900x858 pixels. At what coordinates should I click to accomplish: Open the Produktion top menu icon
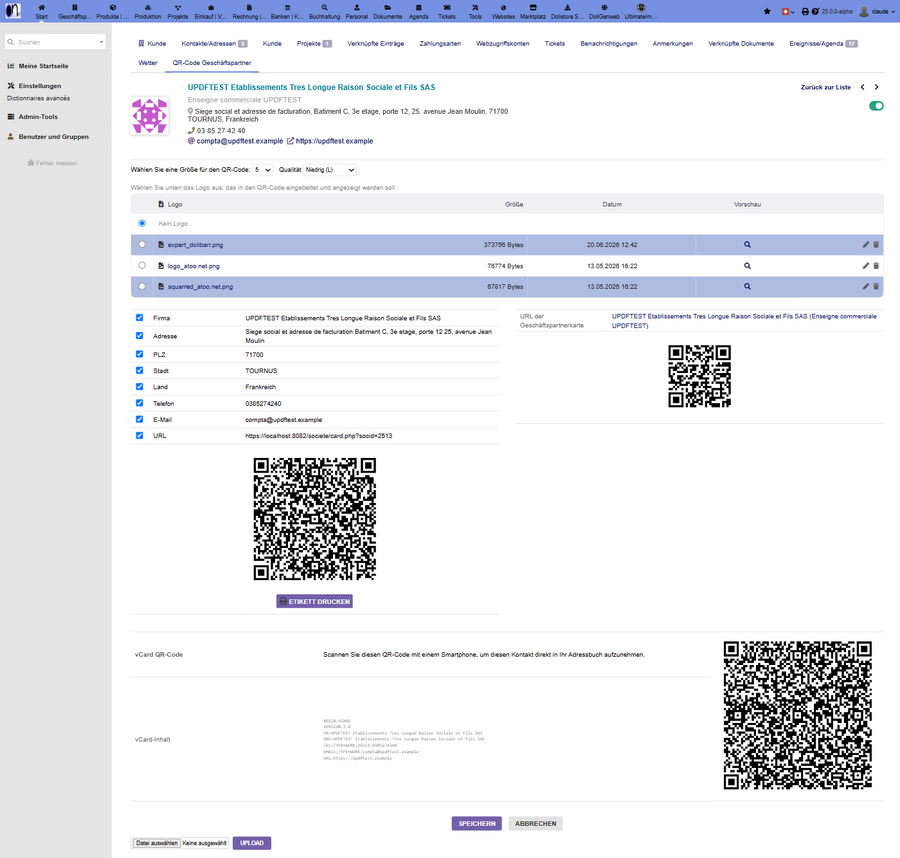click(x=148, y=7)
